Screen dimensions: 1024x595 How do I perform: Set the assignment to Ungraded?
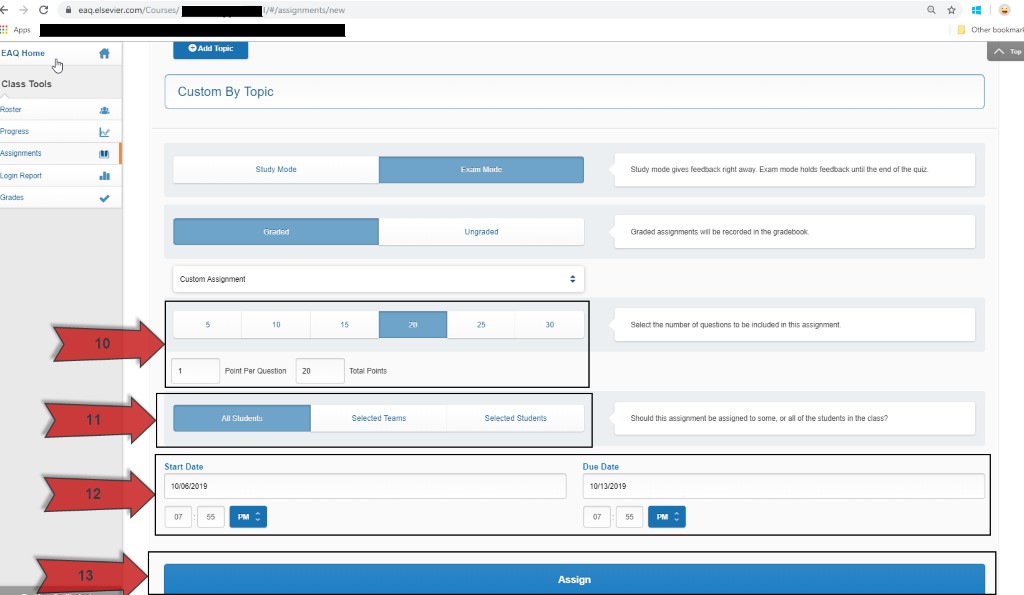pyautogui.click(x=481, y=231)
